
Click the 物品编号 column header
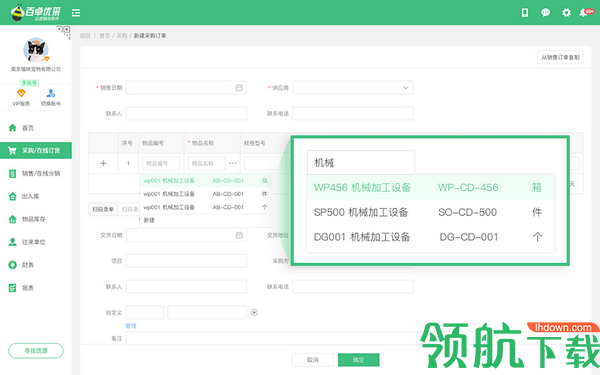(x=153, y=143)
